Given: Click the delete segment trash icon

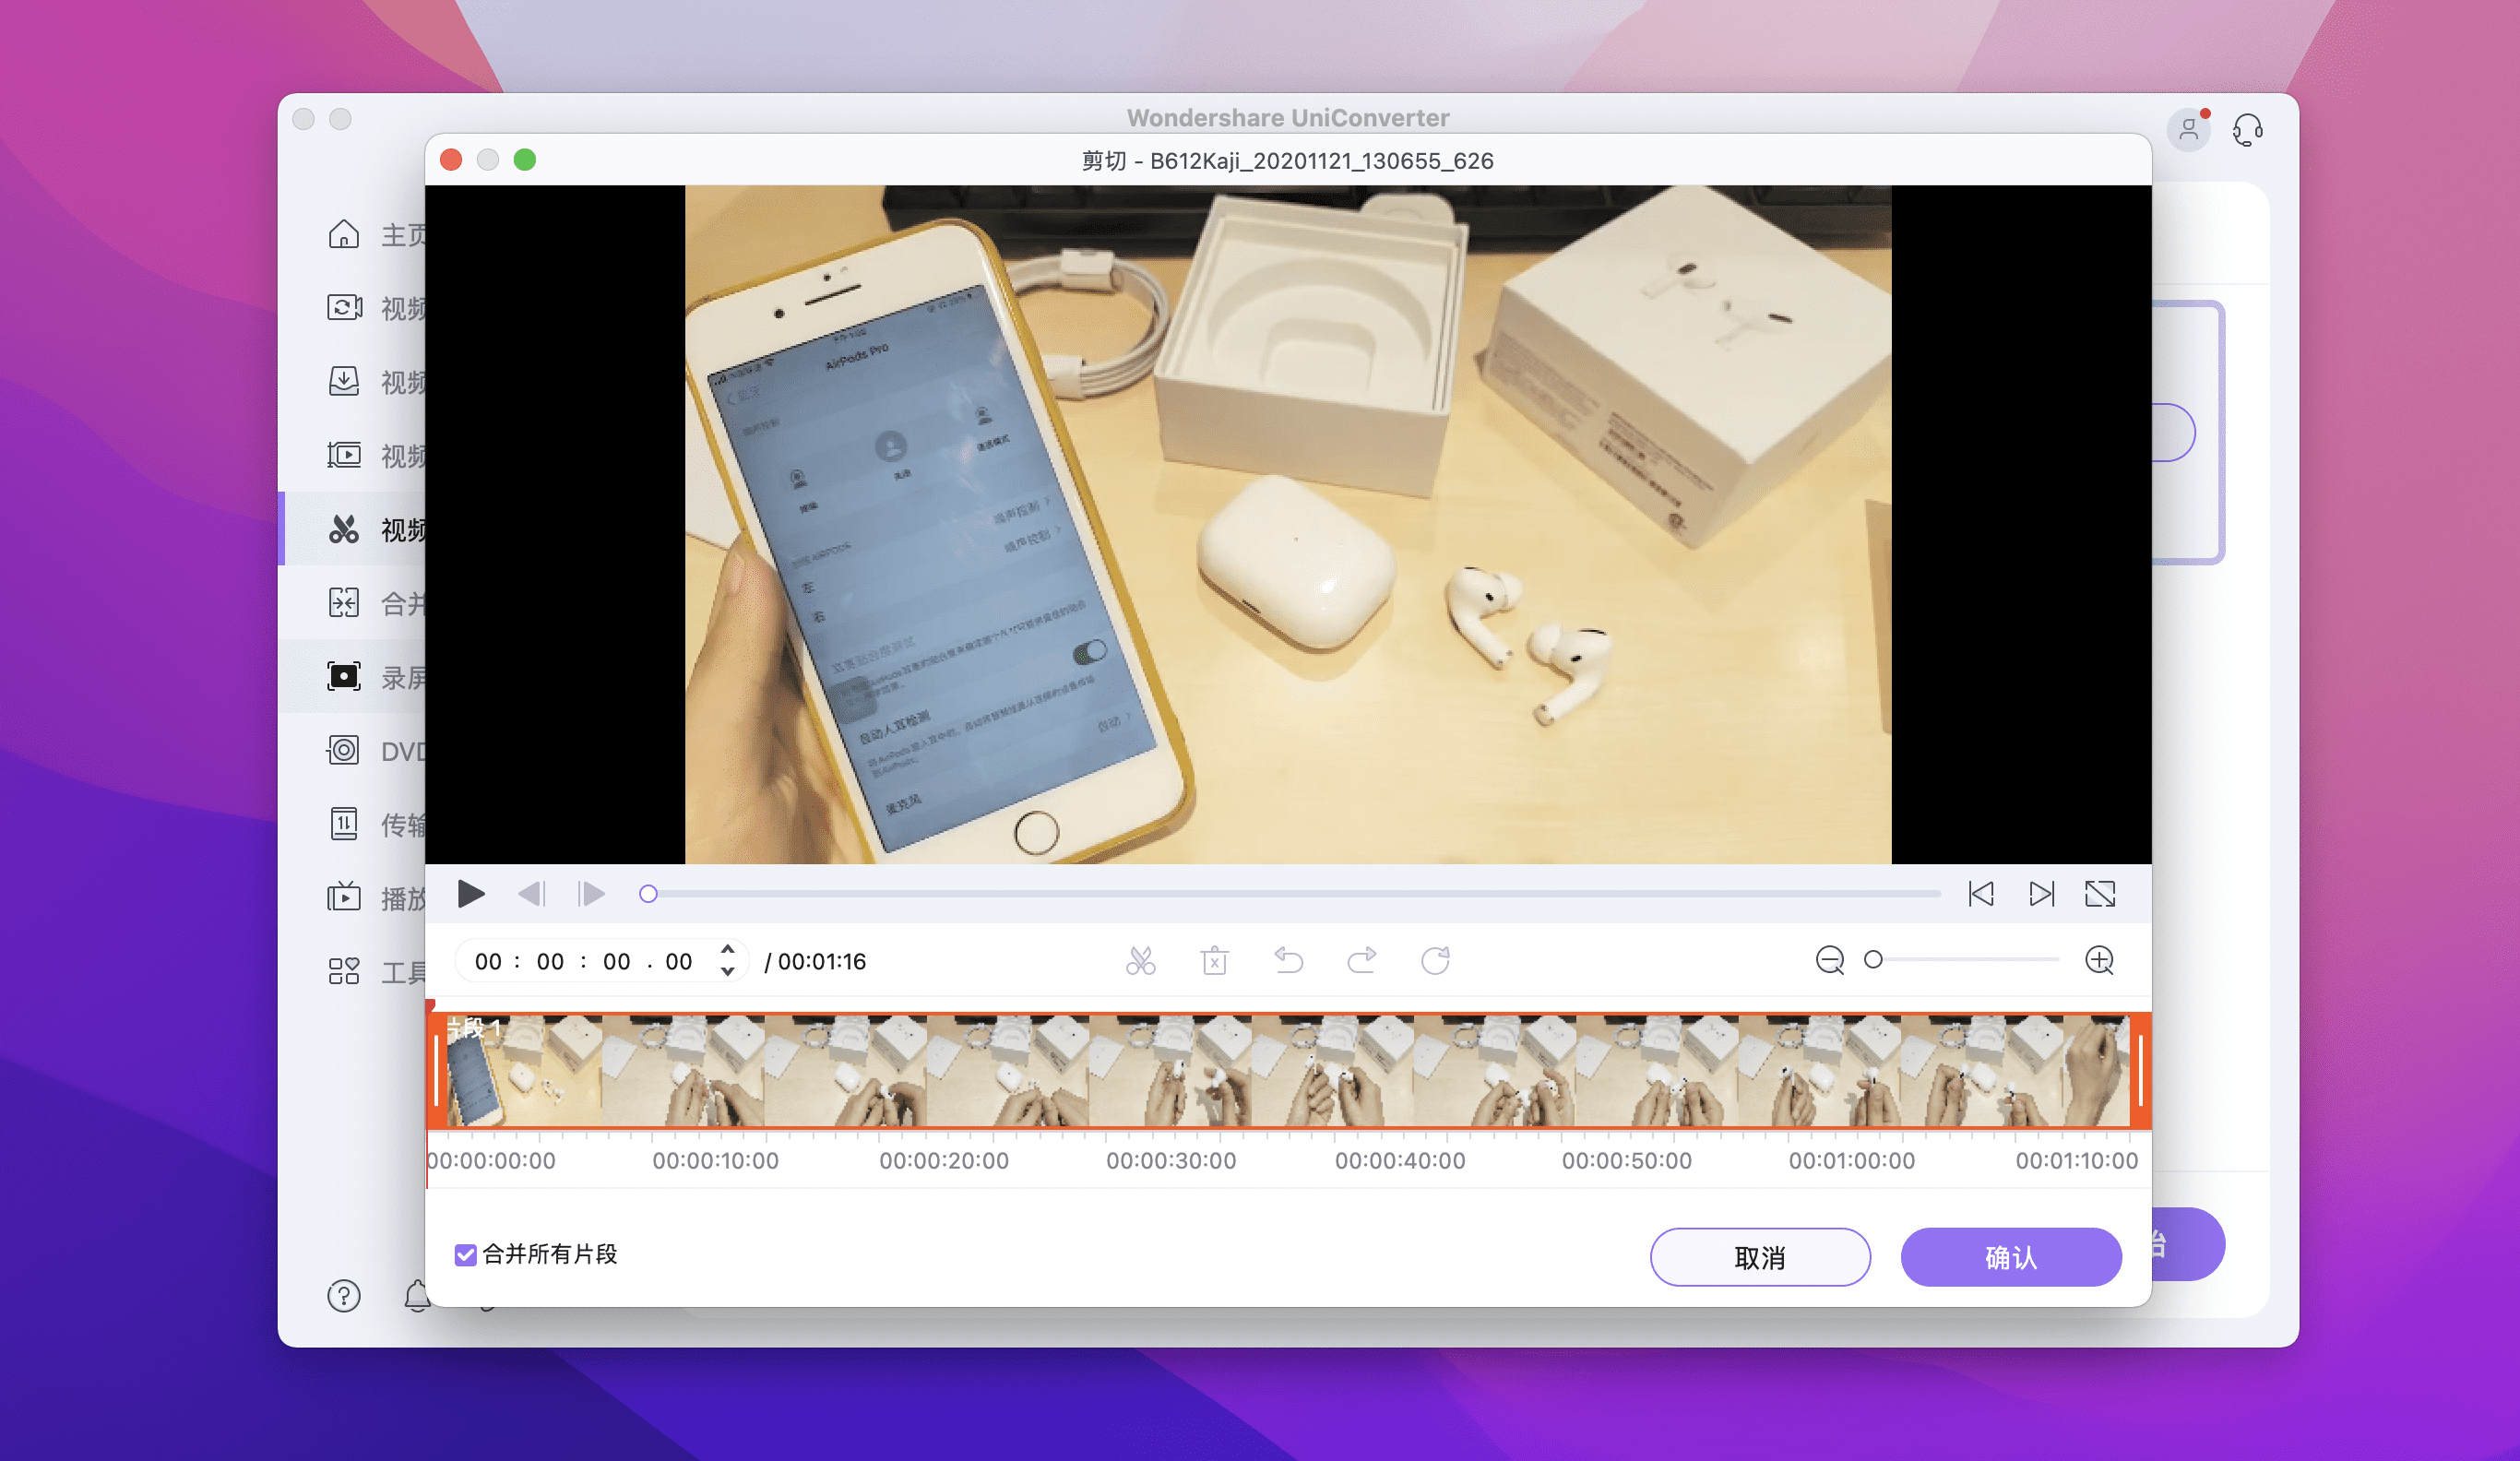Looking at the screenshot, I should (x=1214, y=961).
